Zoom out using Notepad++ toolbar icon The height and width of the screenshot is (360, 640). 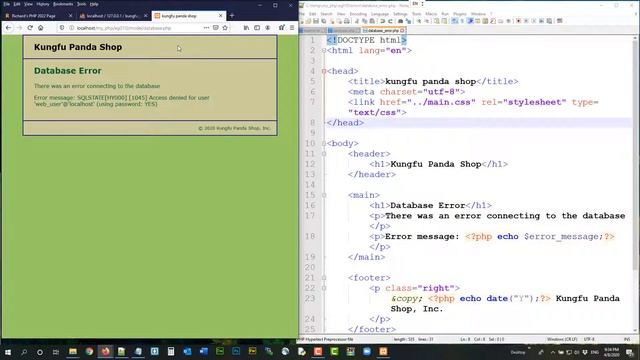pos(427,21)
